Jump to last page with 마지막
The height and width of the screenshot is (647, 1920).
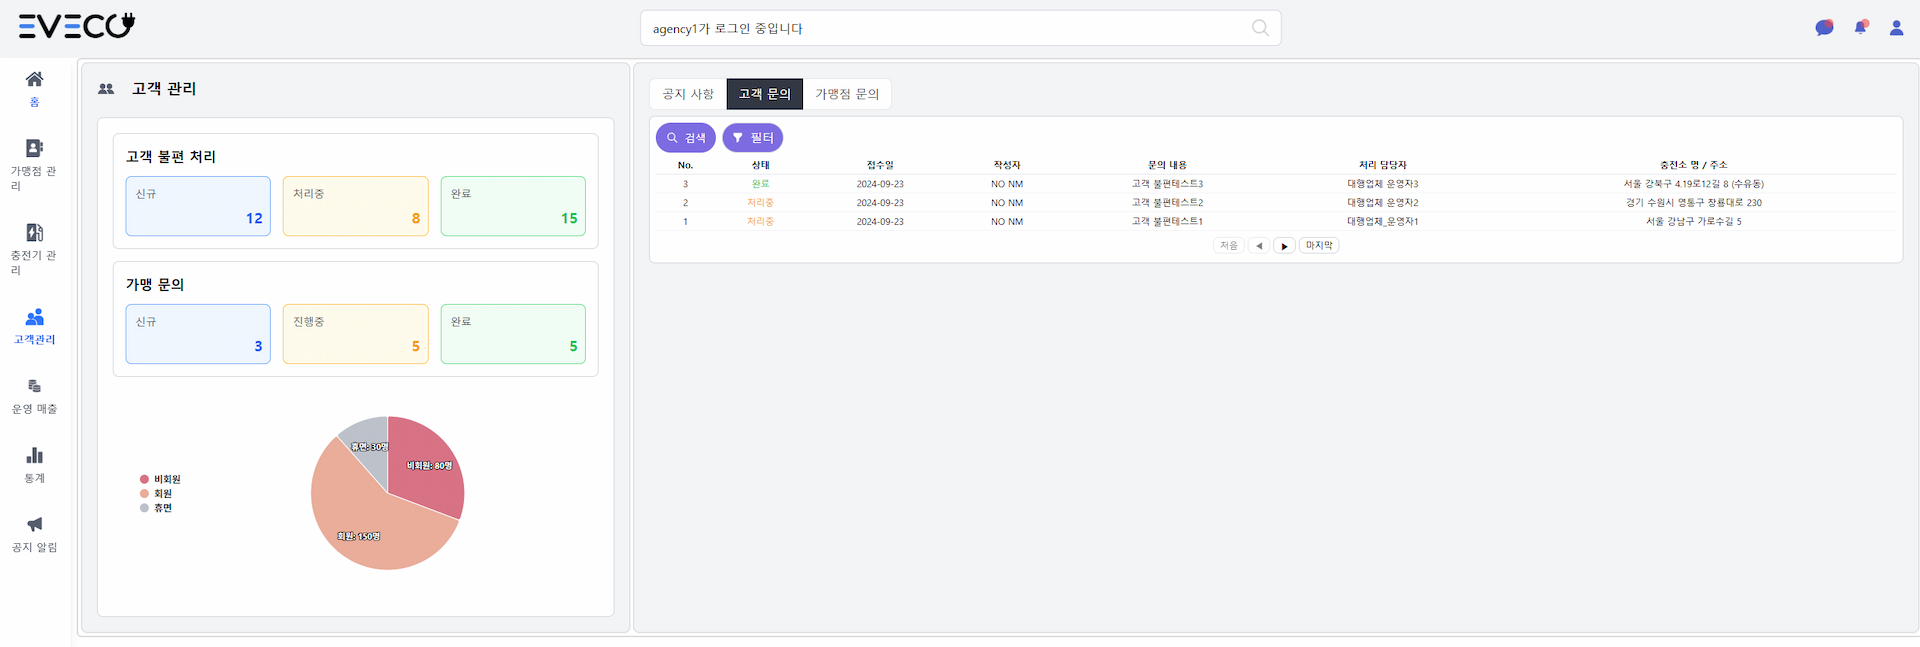1319,246
